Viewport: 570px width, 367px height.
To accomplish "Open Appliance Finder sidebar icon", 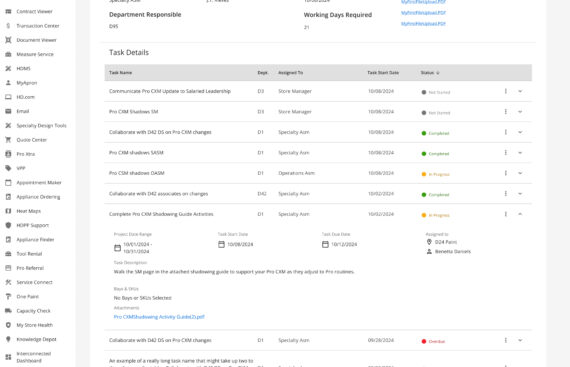I will [x=8, y=239].
